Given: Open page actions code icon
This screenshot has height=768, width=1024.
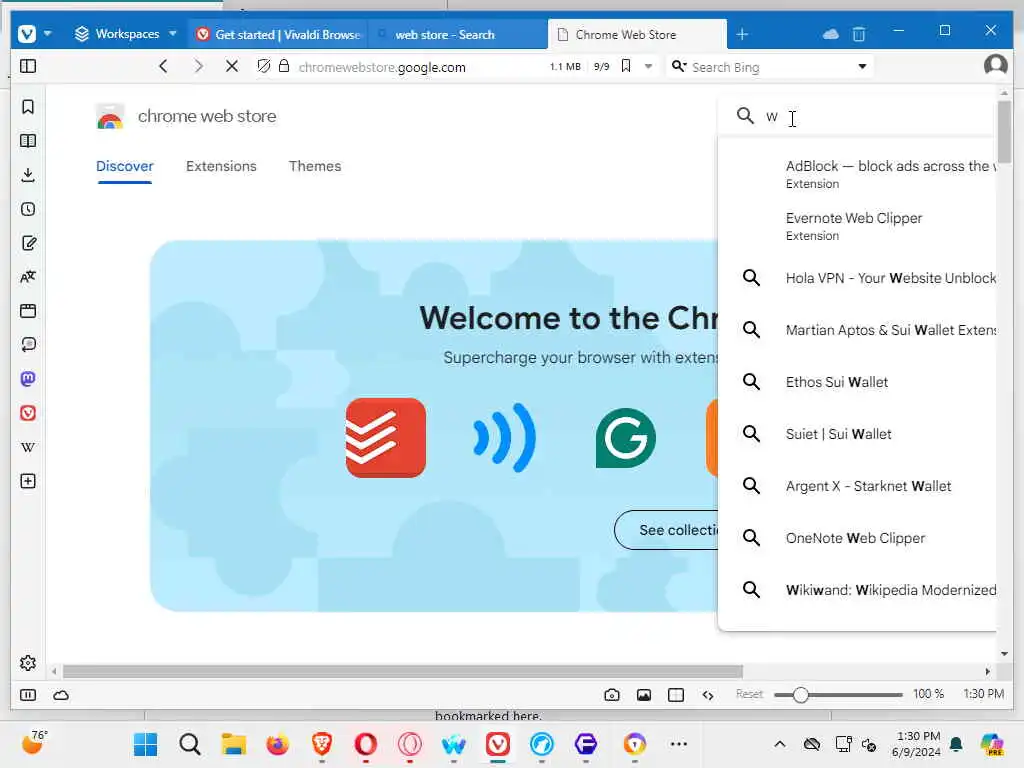Looking at the screenshot, I should point(708,695).
